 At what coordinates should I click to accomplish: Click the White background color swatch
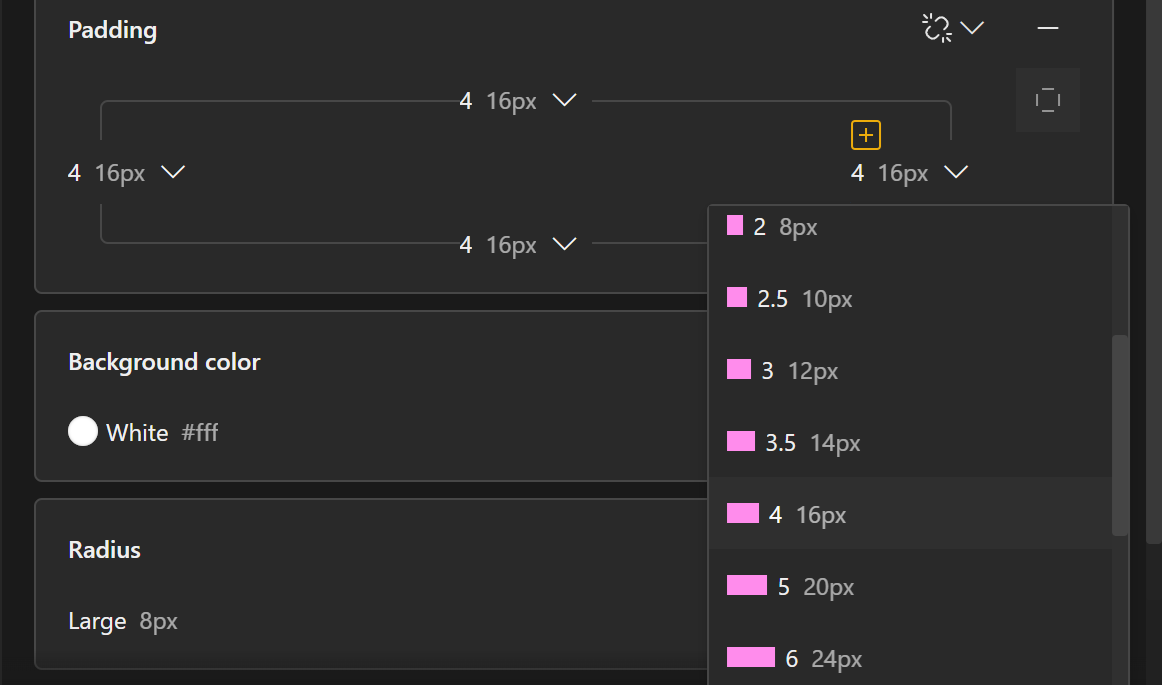pyautogui.click(x=83, y=431)
